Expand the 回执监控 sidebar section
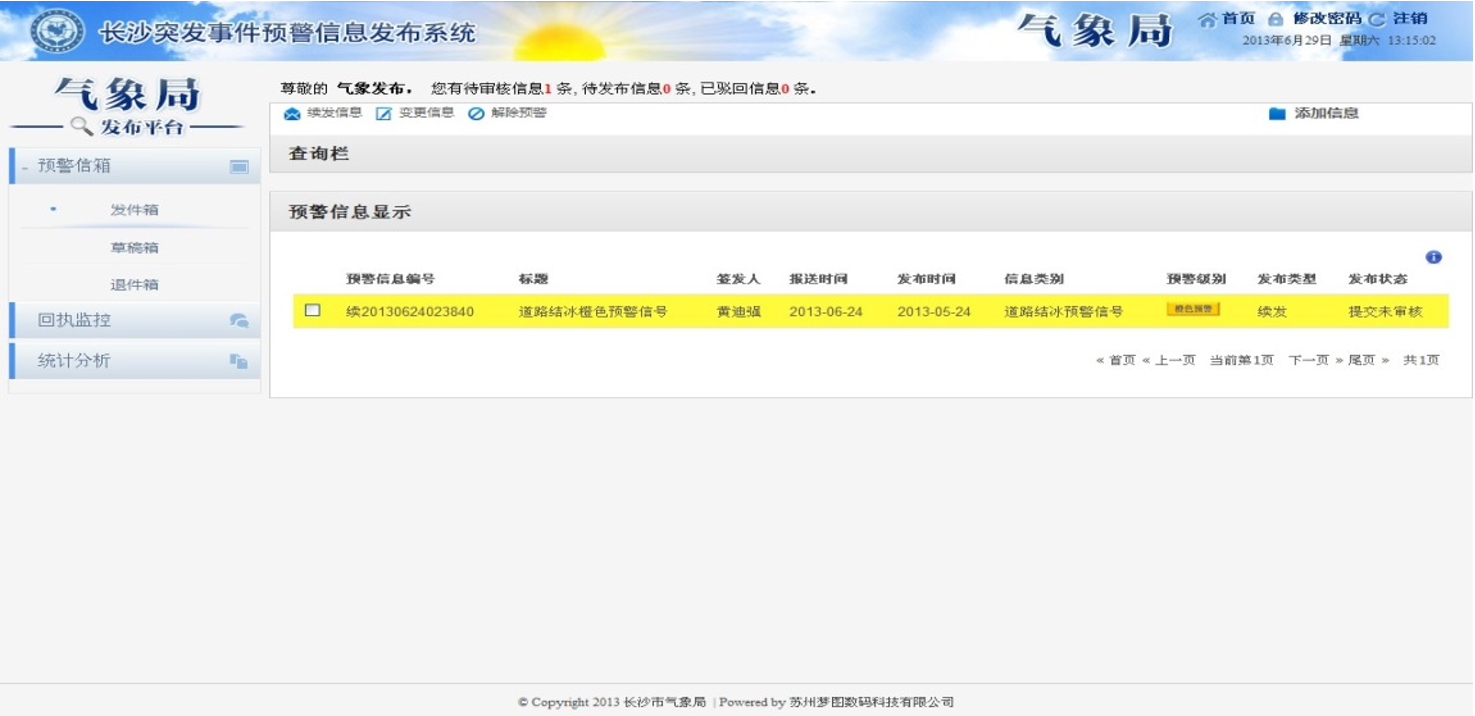 (x=75, y=321)
